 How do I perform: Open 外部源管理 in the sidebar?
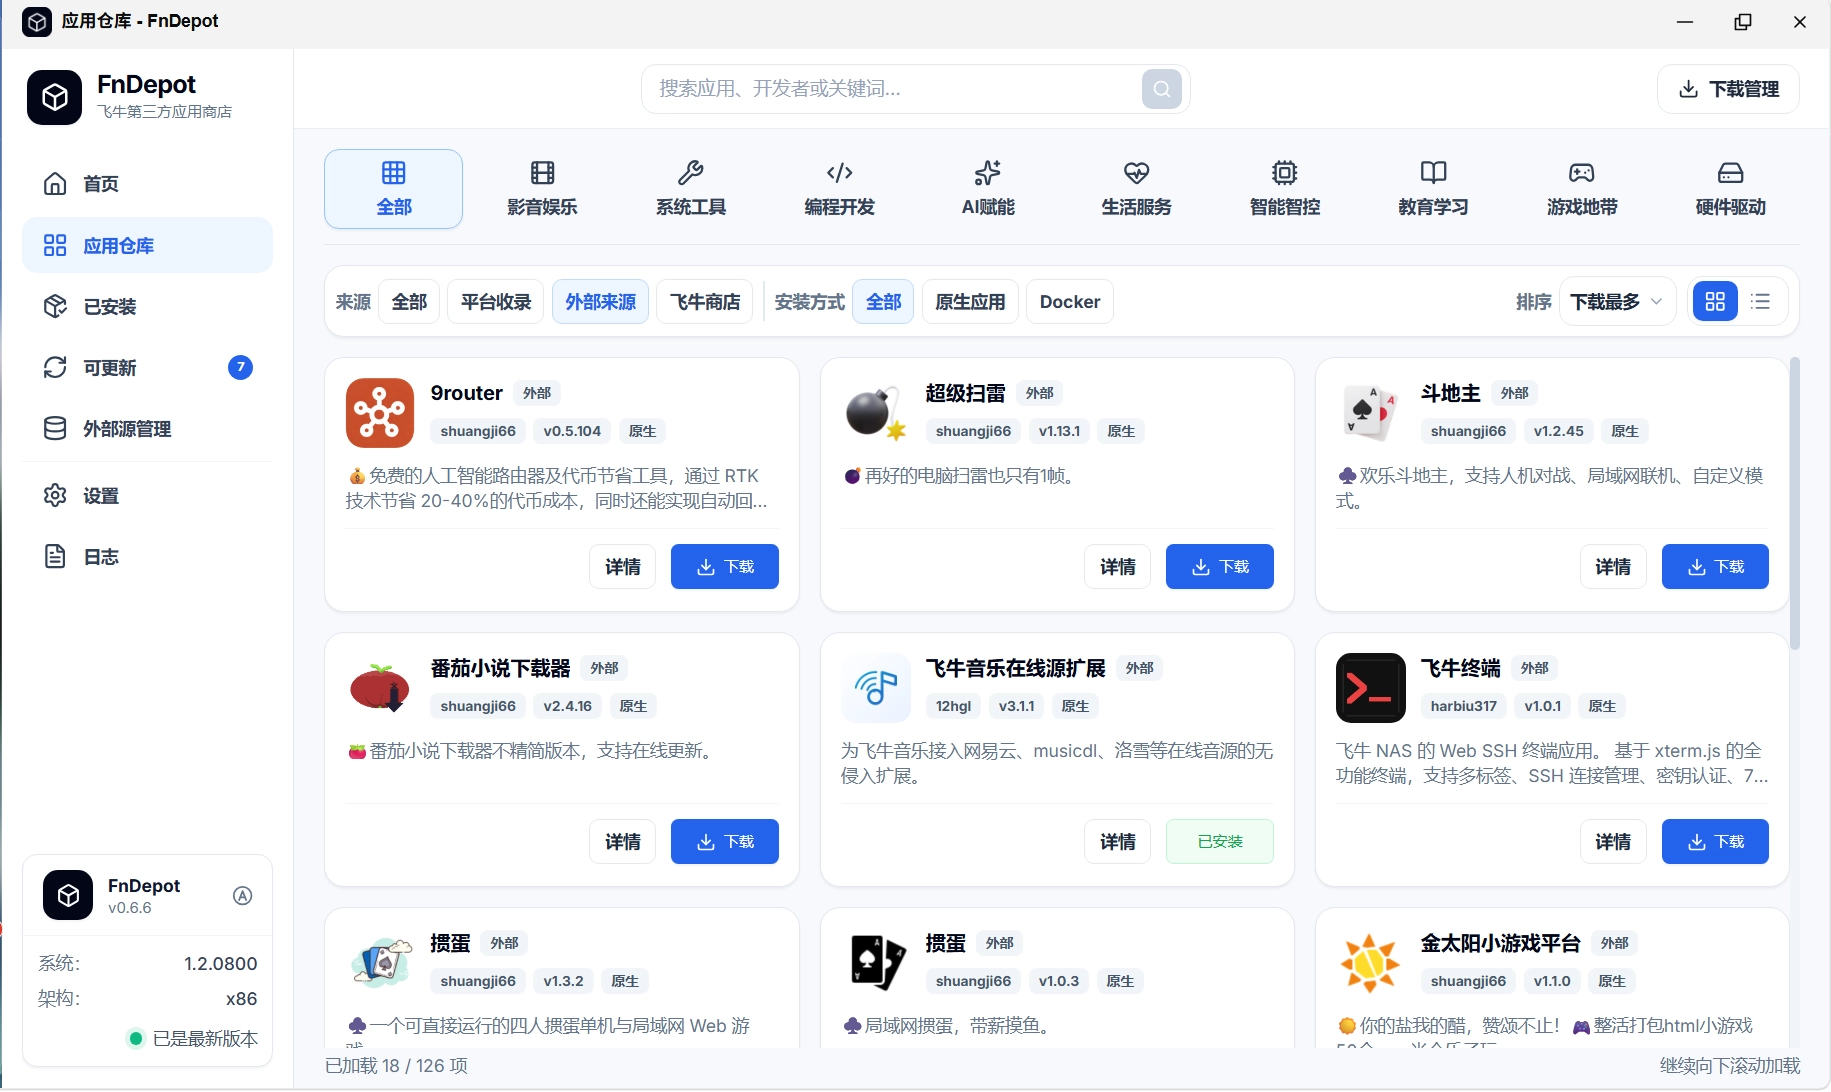(x=147, y=428)
